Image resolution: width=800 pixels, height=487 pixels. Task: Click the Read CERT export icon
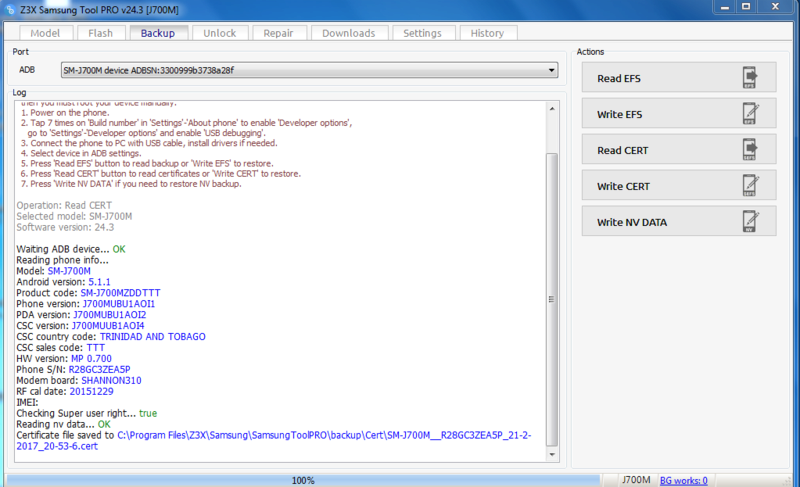point(749,149)
